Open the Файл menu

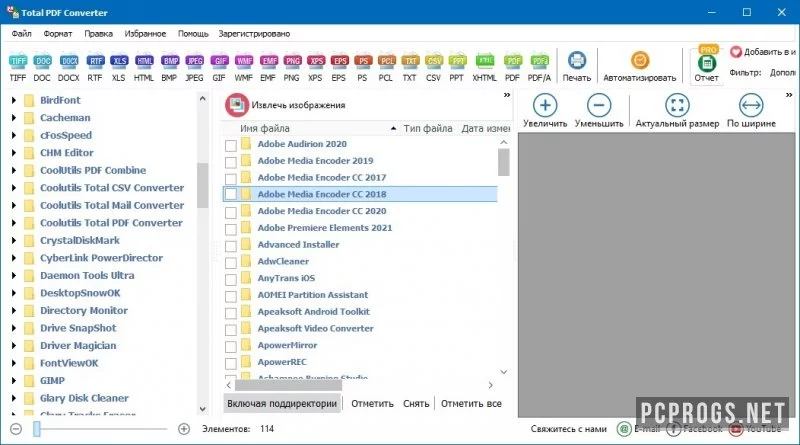21,34
